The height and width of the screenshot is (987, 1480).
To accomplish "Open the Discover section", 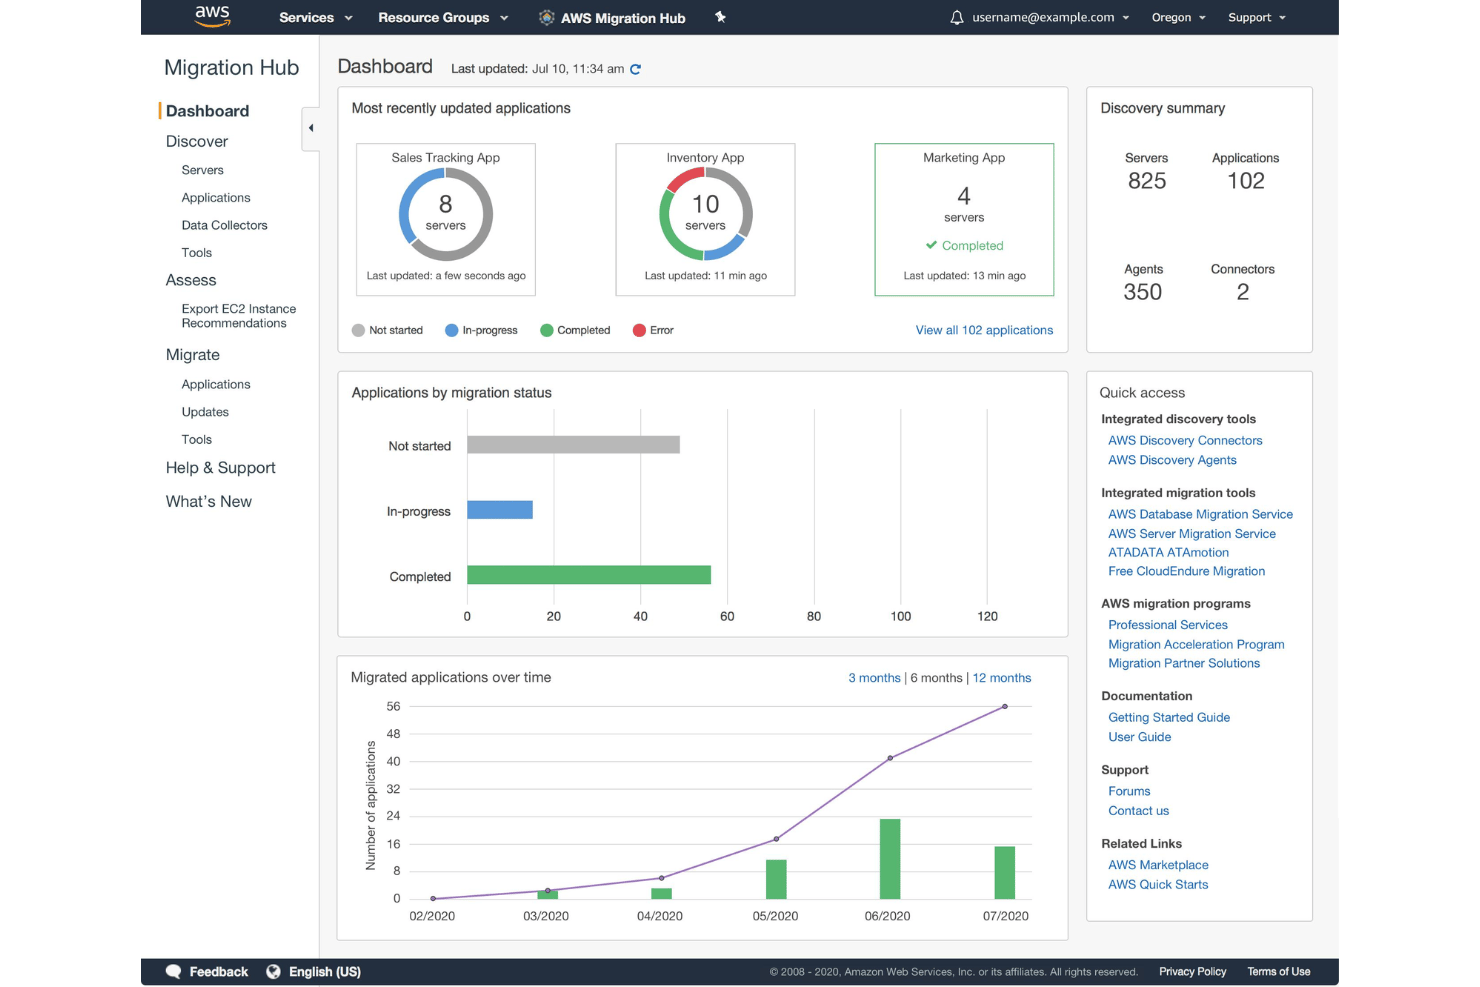I will click(197, 142).
